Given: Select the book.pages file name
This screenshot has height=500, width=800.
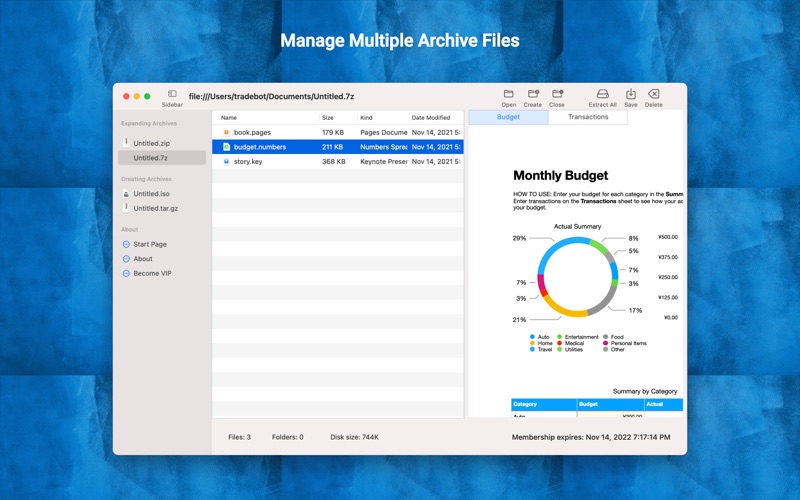Looking at the screenshot, I should click(x=252, y=132).
